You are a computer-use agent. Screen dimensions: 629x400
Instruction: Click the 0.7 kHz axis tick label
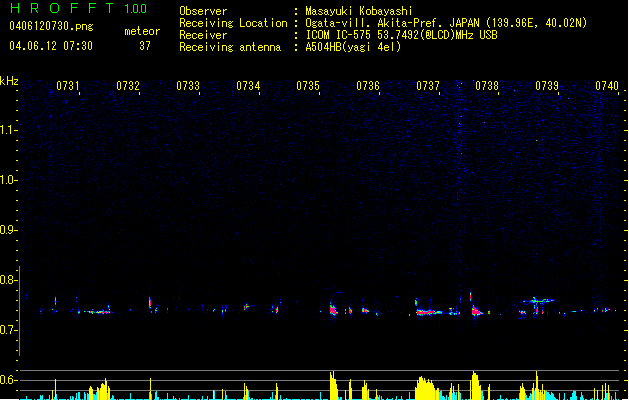pyautogui.click(x=8, y=330)
